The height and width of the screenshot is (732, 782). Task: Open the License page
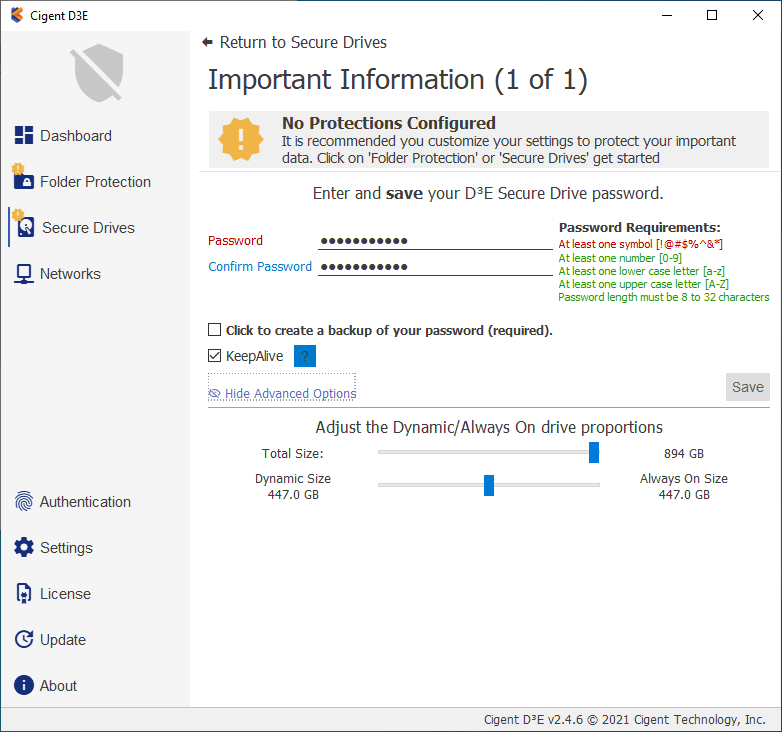pyautogui.click(x=65, y=593)
